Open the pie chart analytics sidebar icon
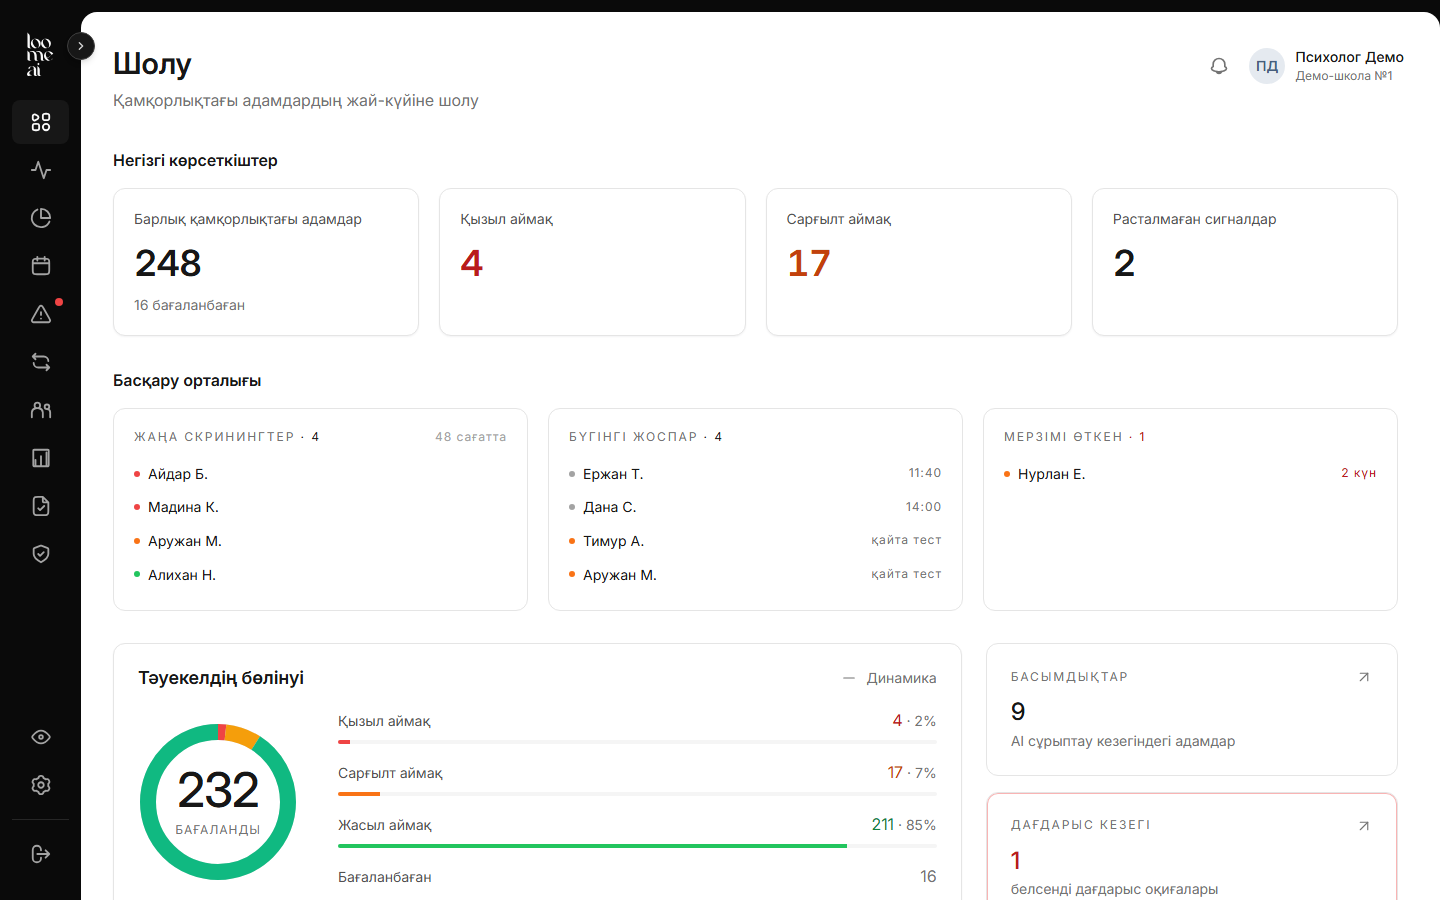Viewport: 1440px width, 900px height. pos(40,218)
